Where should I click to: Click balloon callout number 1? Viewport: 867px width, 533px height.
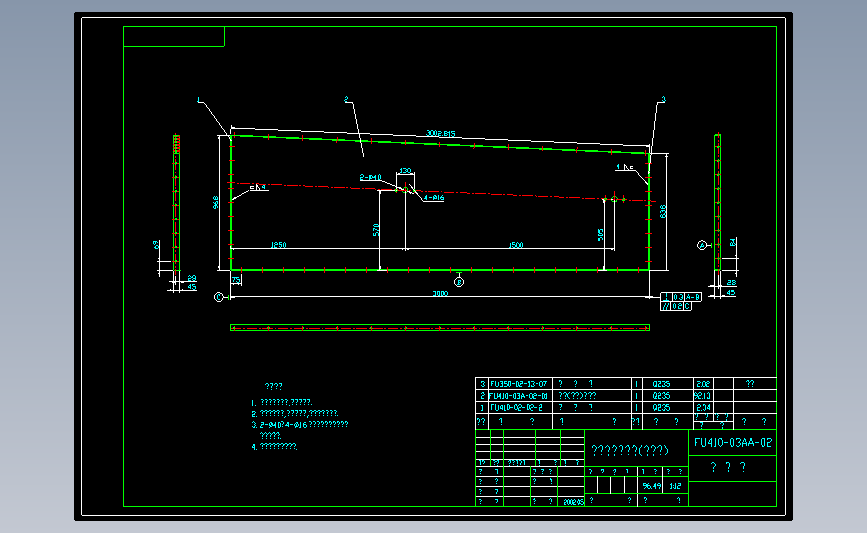tap(199, 100)
